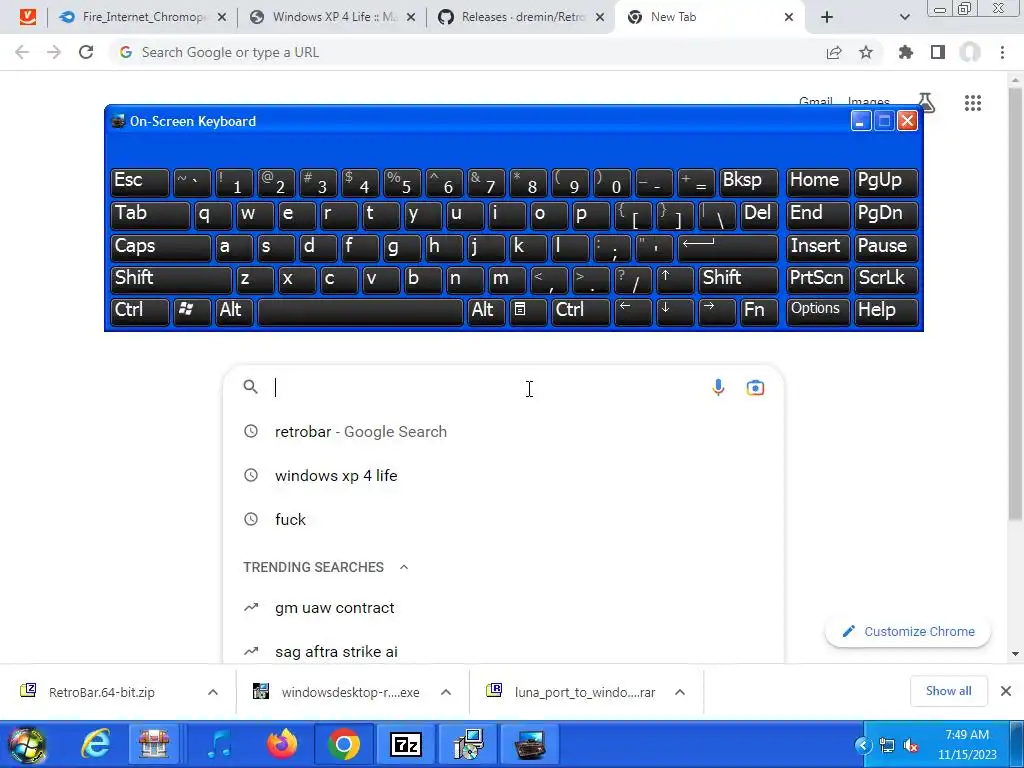The width and height of the screenshot is (1024, 768).
Task: Click the share page icon in address bar
Action: pos(834,52)
